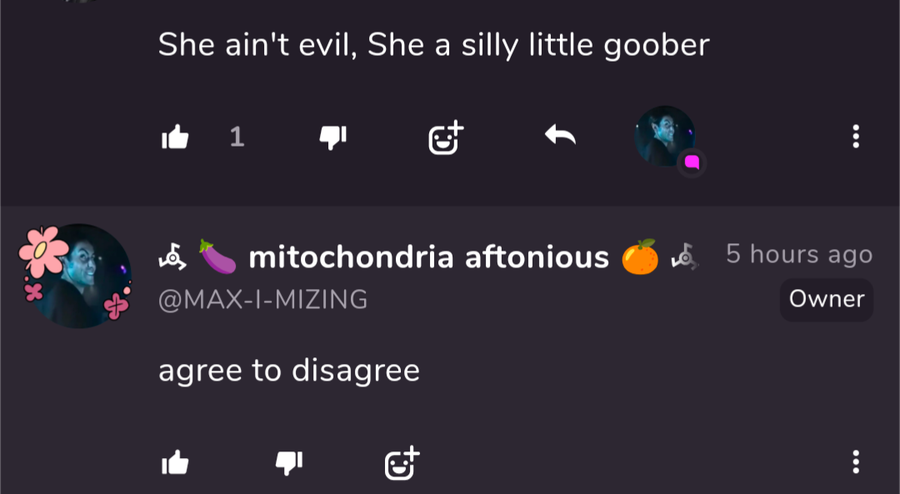Reply to the "silly little goober" comment
900x494 pixels.
click(x=560, y=136)
